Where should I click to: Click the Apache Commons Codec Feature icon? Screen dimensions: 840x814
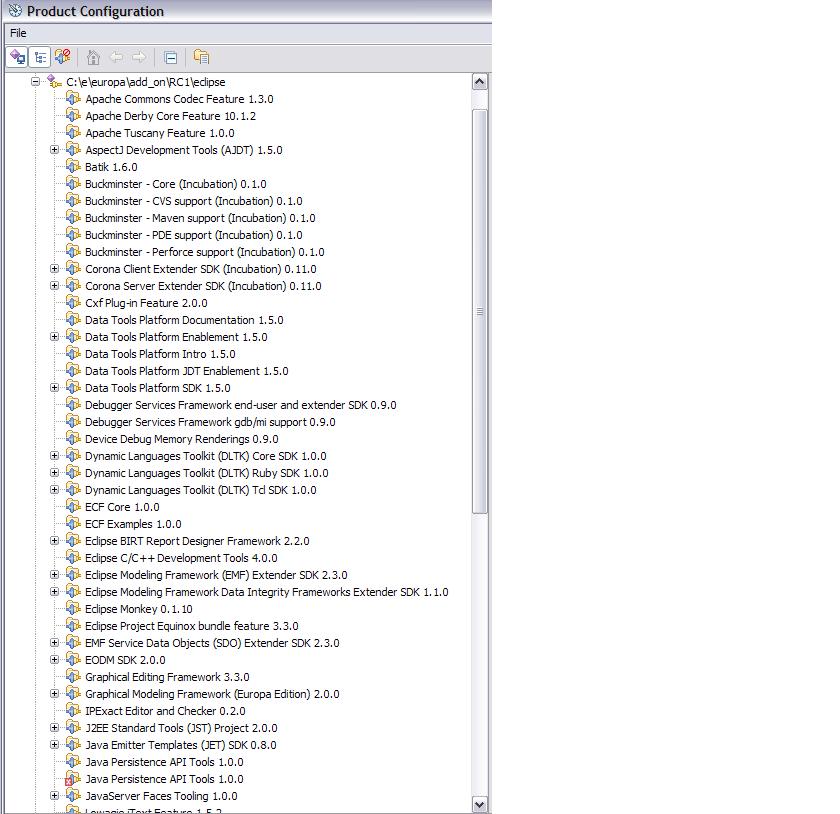coord(73,99)
